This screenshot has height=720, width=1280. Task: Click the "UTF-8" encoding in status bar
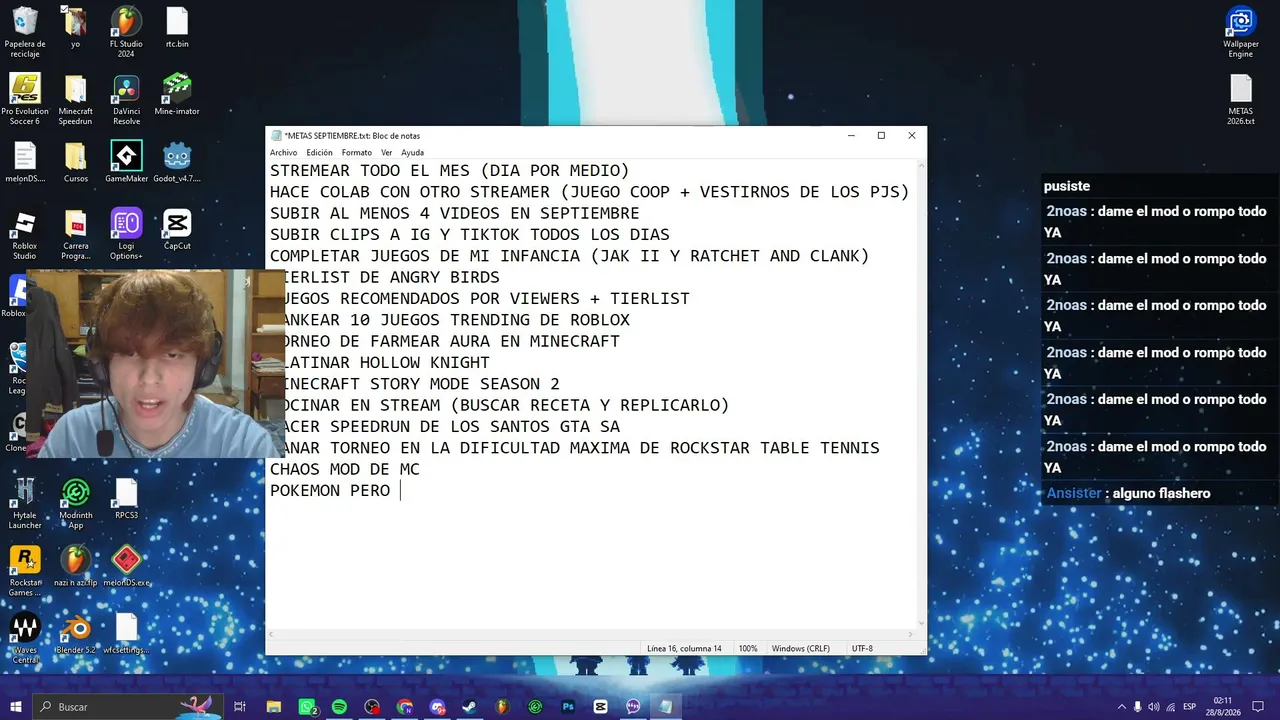[862, 649]
